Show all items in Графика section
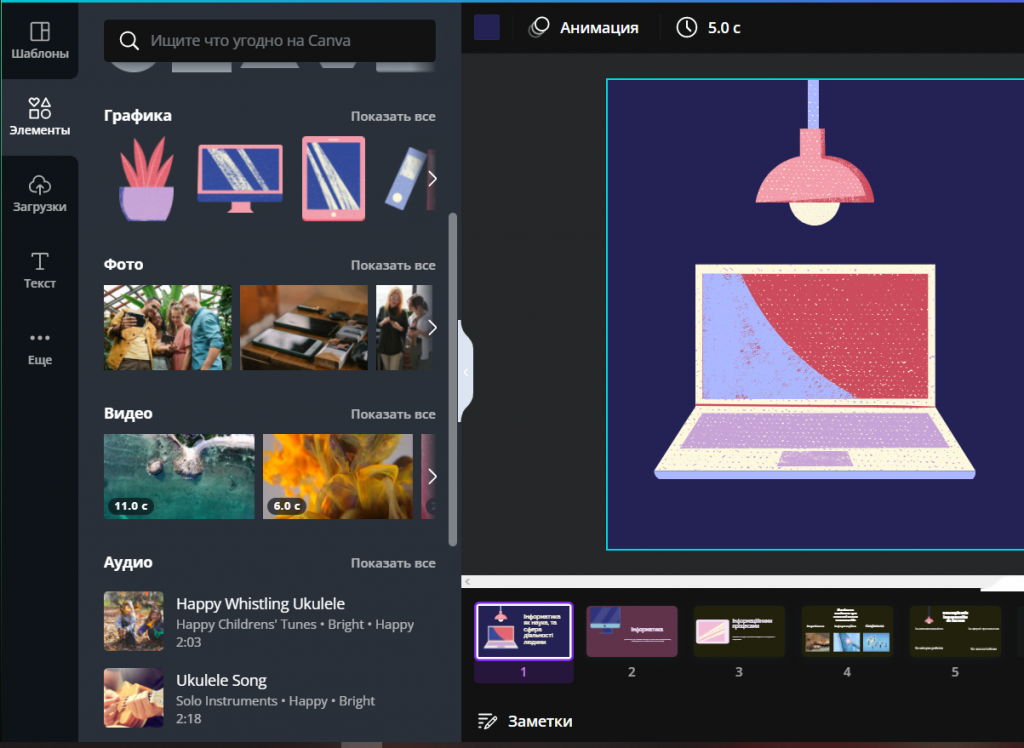 tap(392, 116)
